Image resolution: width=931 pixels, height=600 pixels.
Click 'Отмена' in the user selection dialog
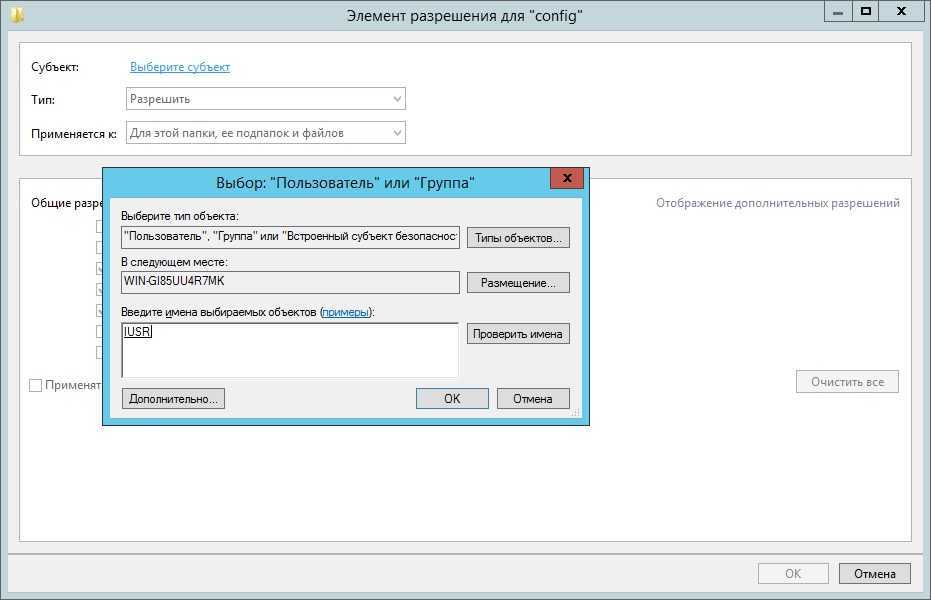[x=533, y=399]
